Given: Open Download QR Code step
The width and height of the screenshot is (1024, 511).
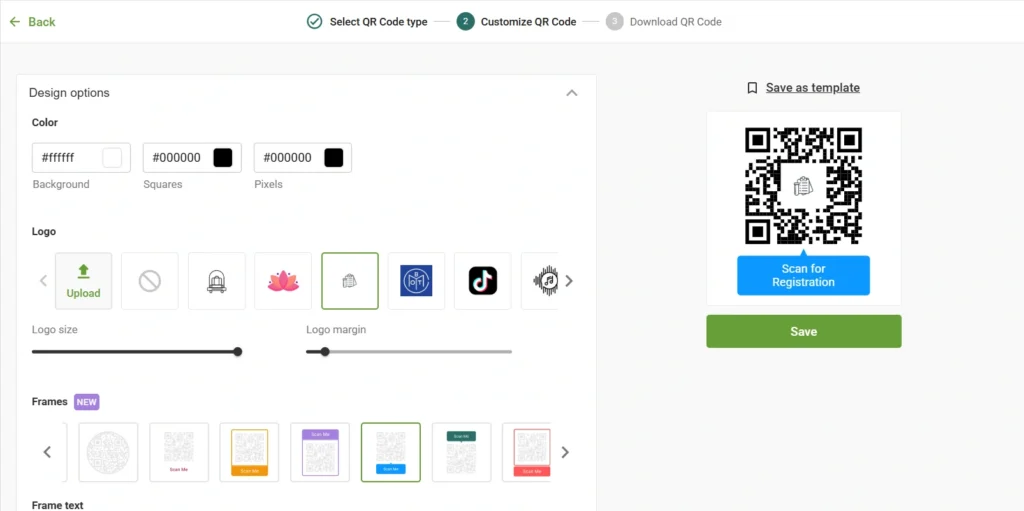Looking at the screenshot, I should point(675,22).
